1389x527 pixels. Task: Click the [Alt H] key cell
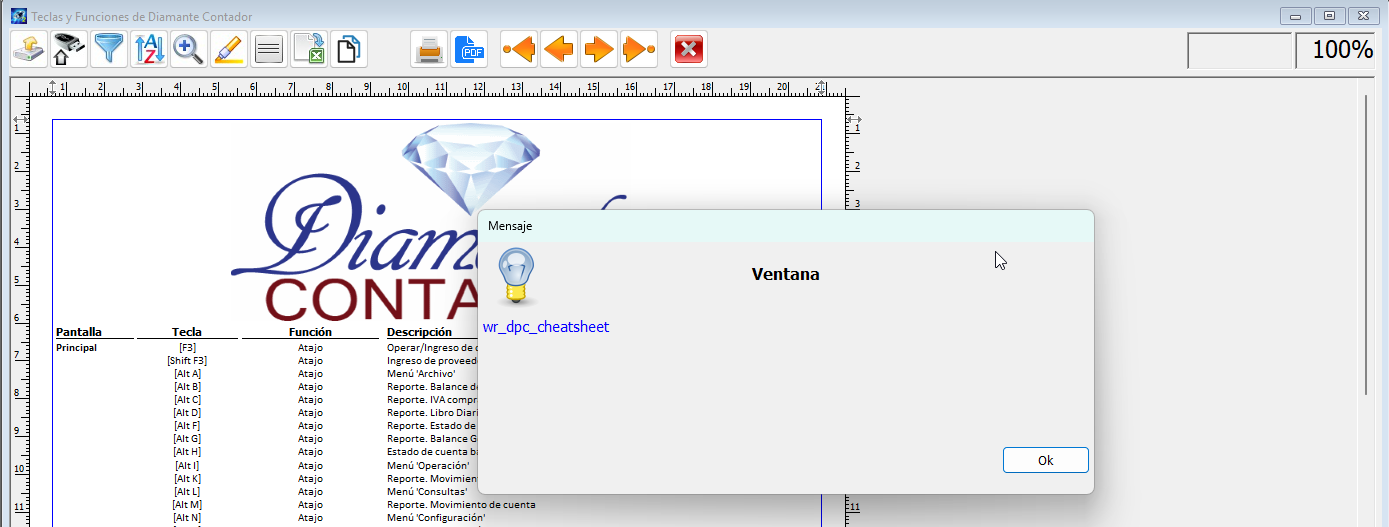(x=187, y=452)
